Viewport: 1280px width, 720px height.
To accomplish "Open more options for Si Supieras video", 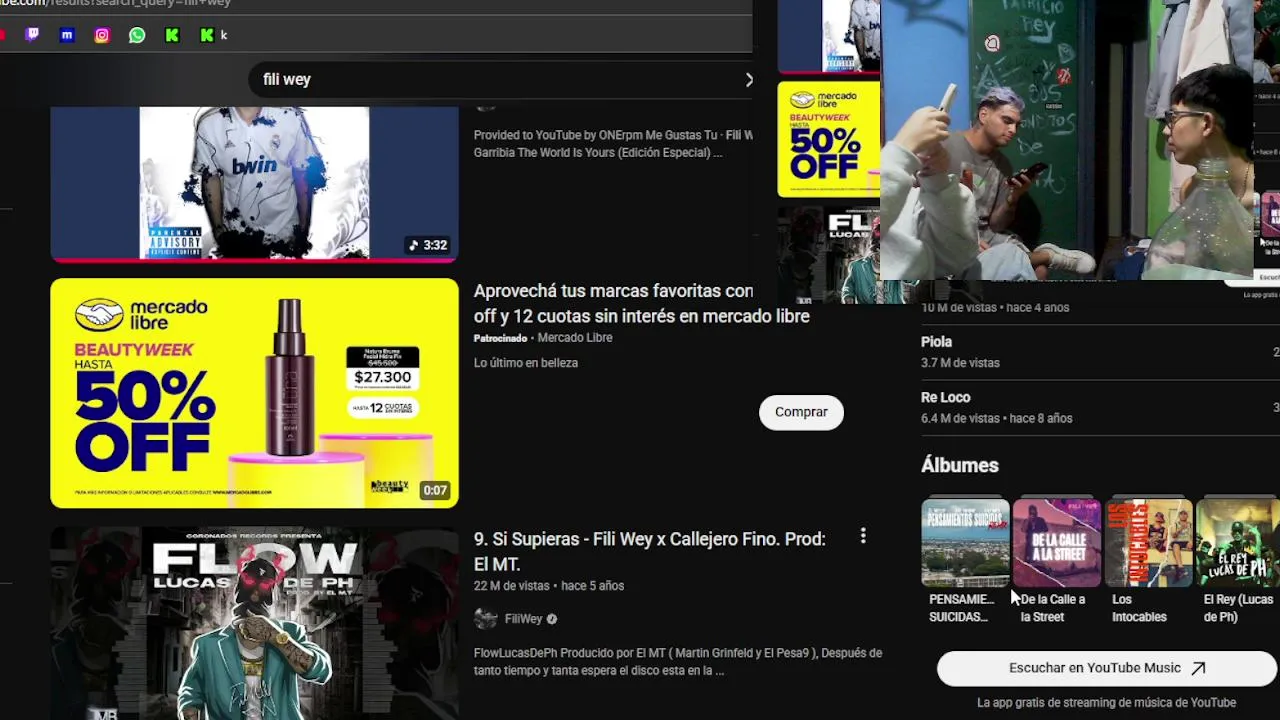I will 863,537.
